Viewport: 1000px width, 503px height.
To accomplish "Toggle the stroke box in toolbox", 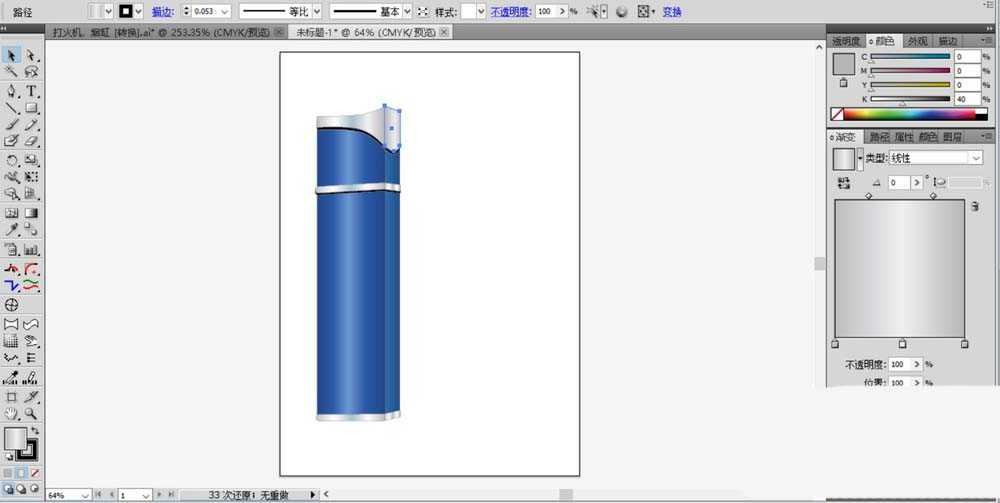I will tap(27, 449).
